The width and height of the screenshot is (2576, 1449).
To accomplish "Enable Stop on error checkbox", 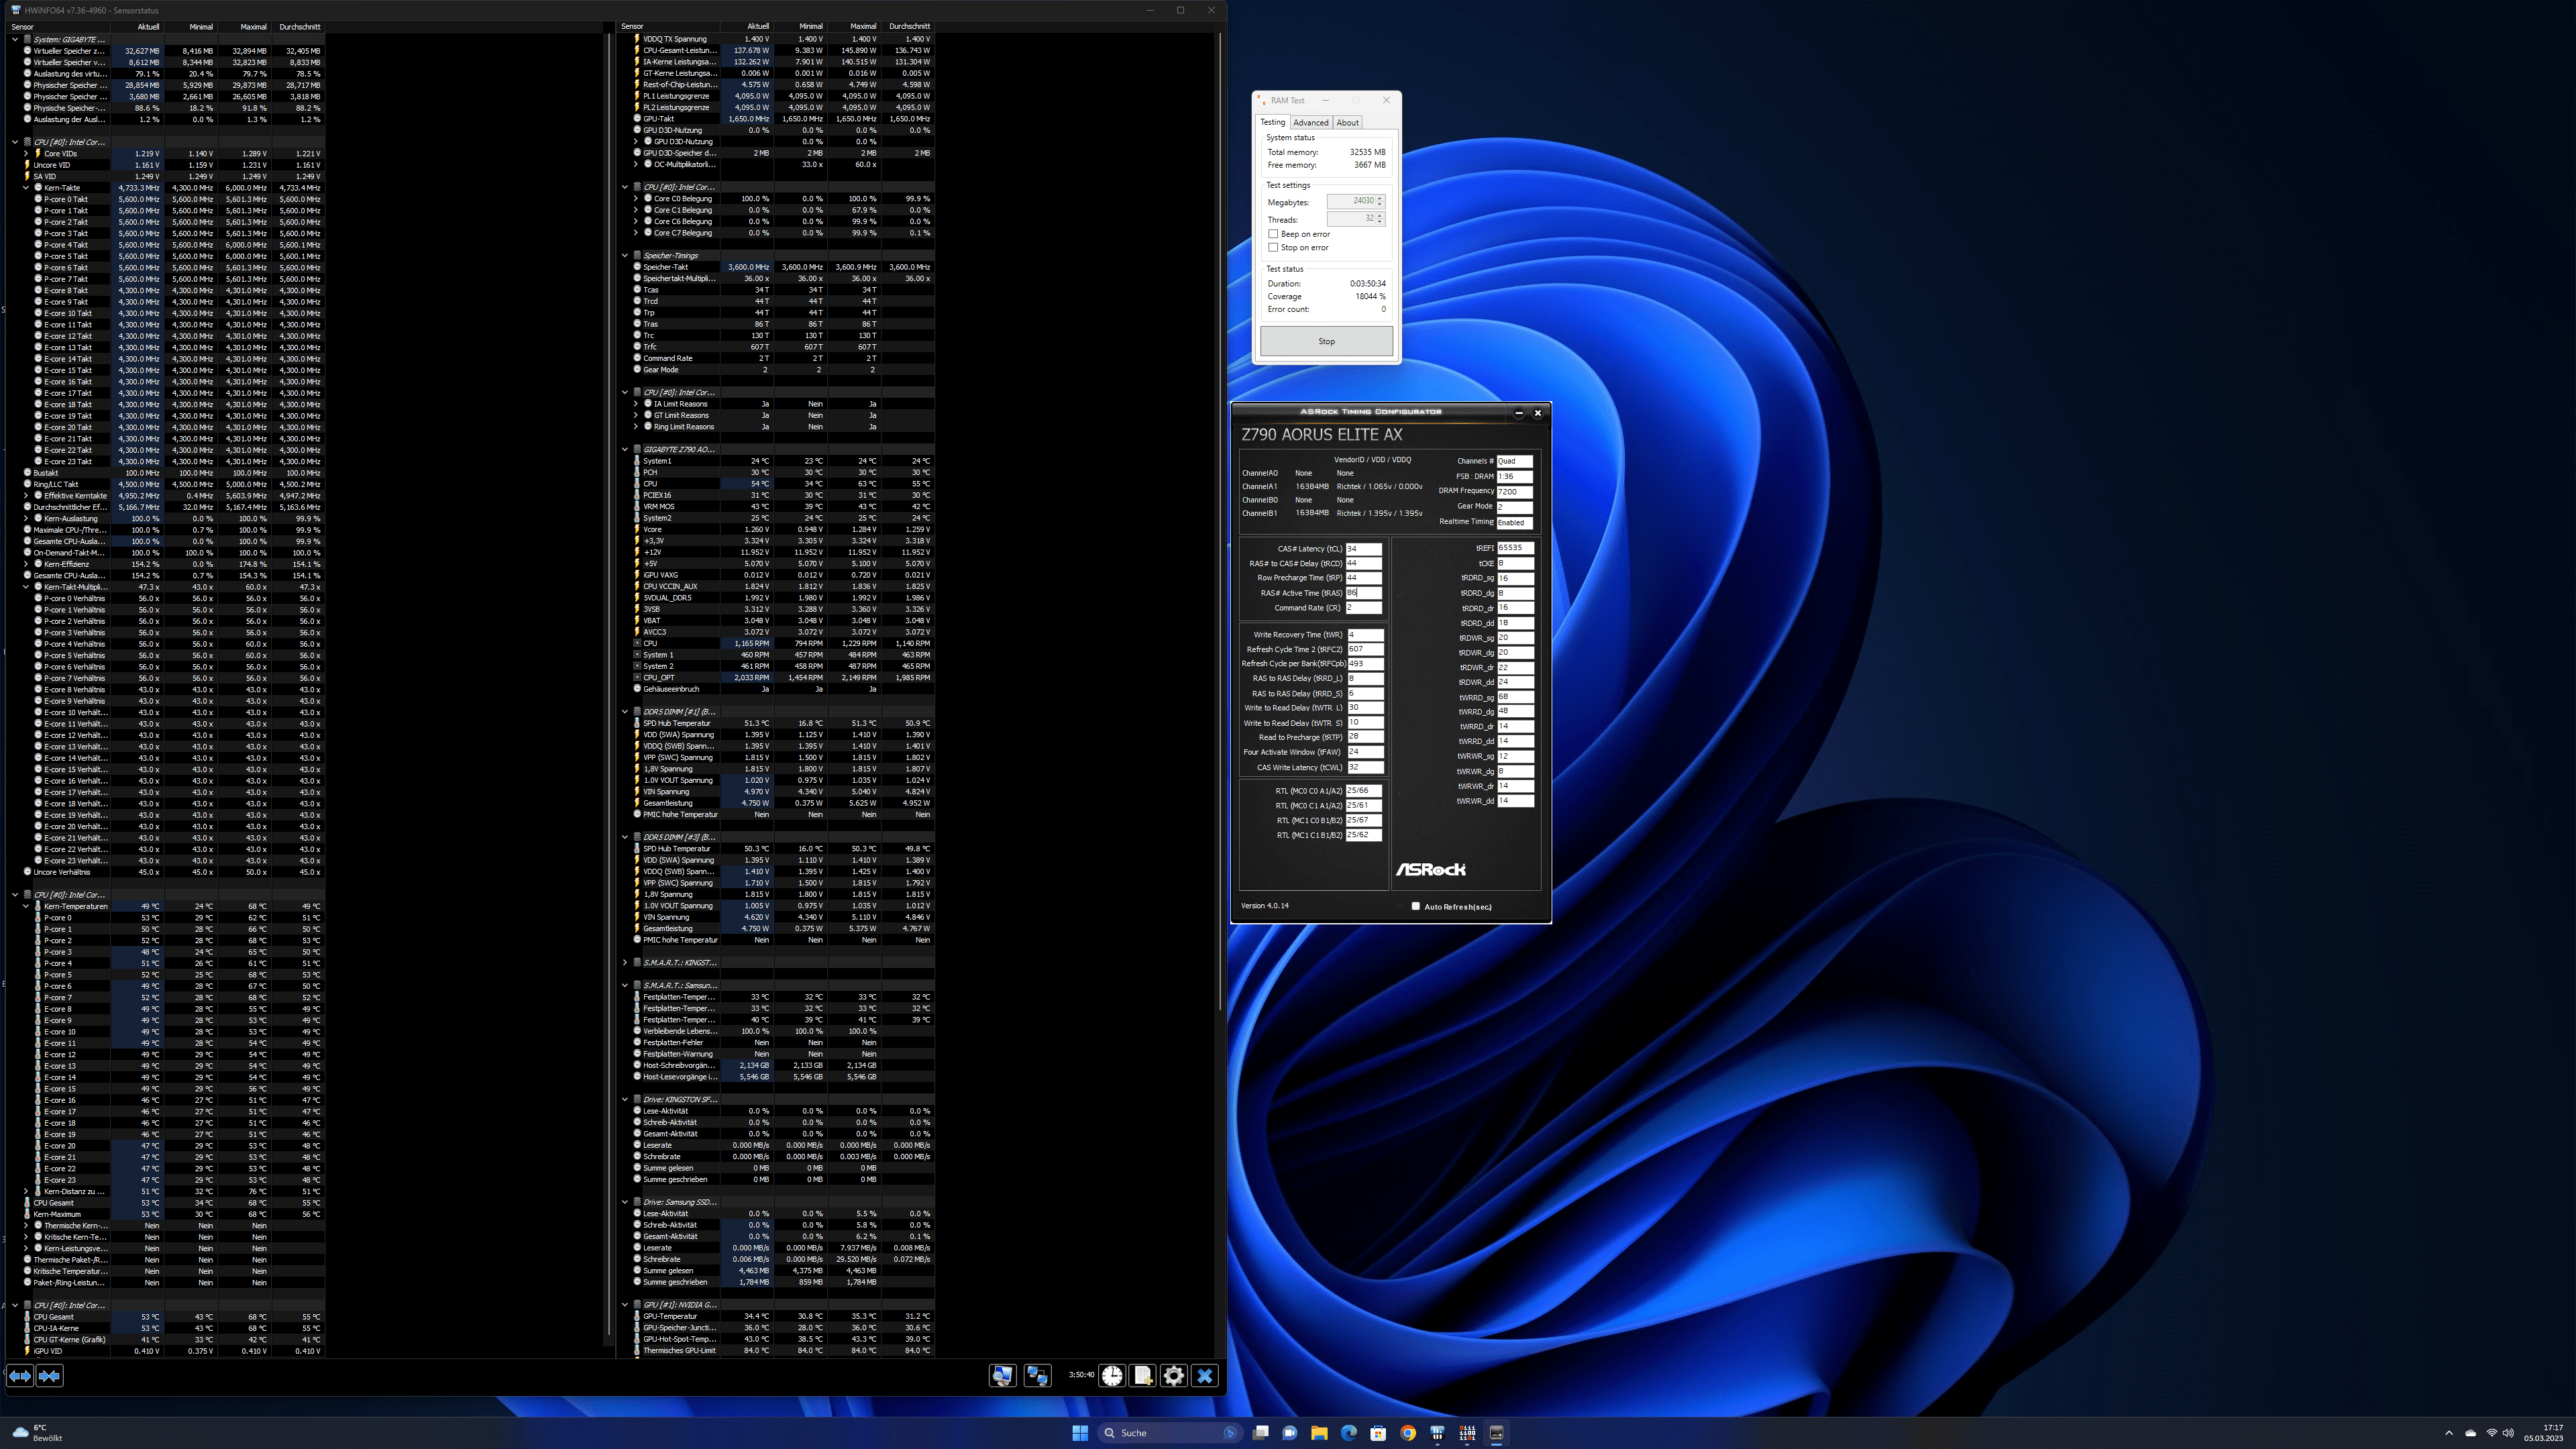I will tap(1273, 247).
